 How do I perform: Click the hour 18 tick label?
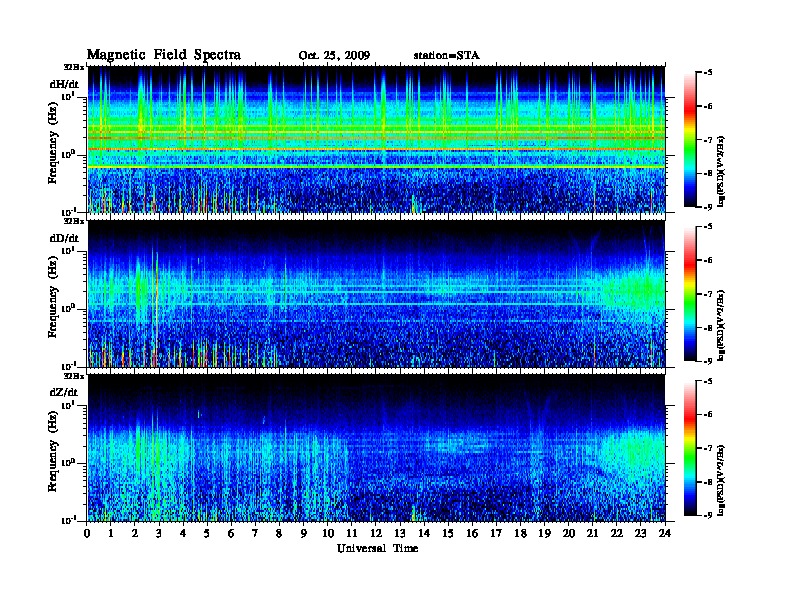pos(520,534)
